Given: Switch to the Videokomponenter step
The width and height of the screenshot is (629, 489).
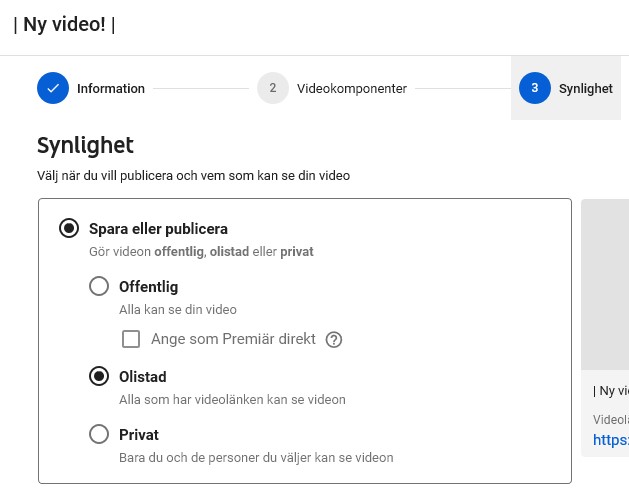Looking at the screenshot, I should (352, 89).
